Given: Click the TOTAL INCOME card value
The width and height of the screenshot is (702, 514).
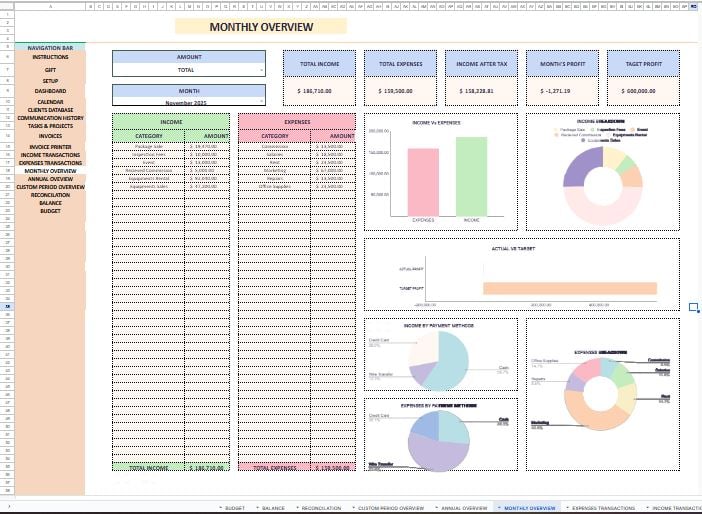Looking at the screenshot, I should pyautogui.click(x=319, y=91).
